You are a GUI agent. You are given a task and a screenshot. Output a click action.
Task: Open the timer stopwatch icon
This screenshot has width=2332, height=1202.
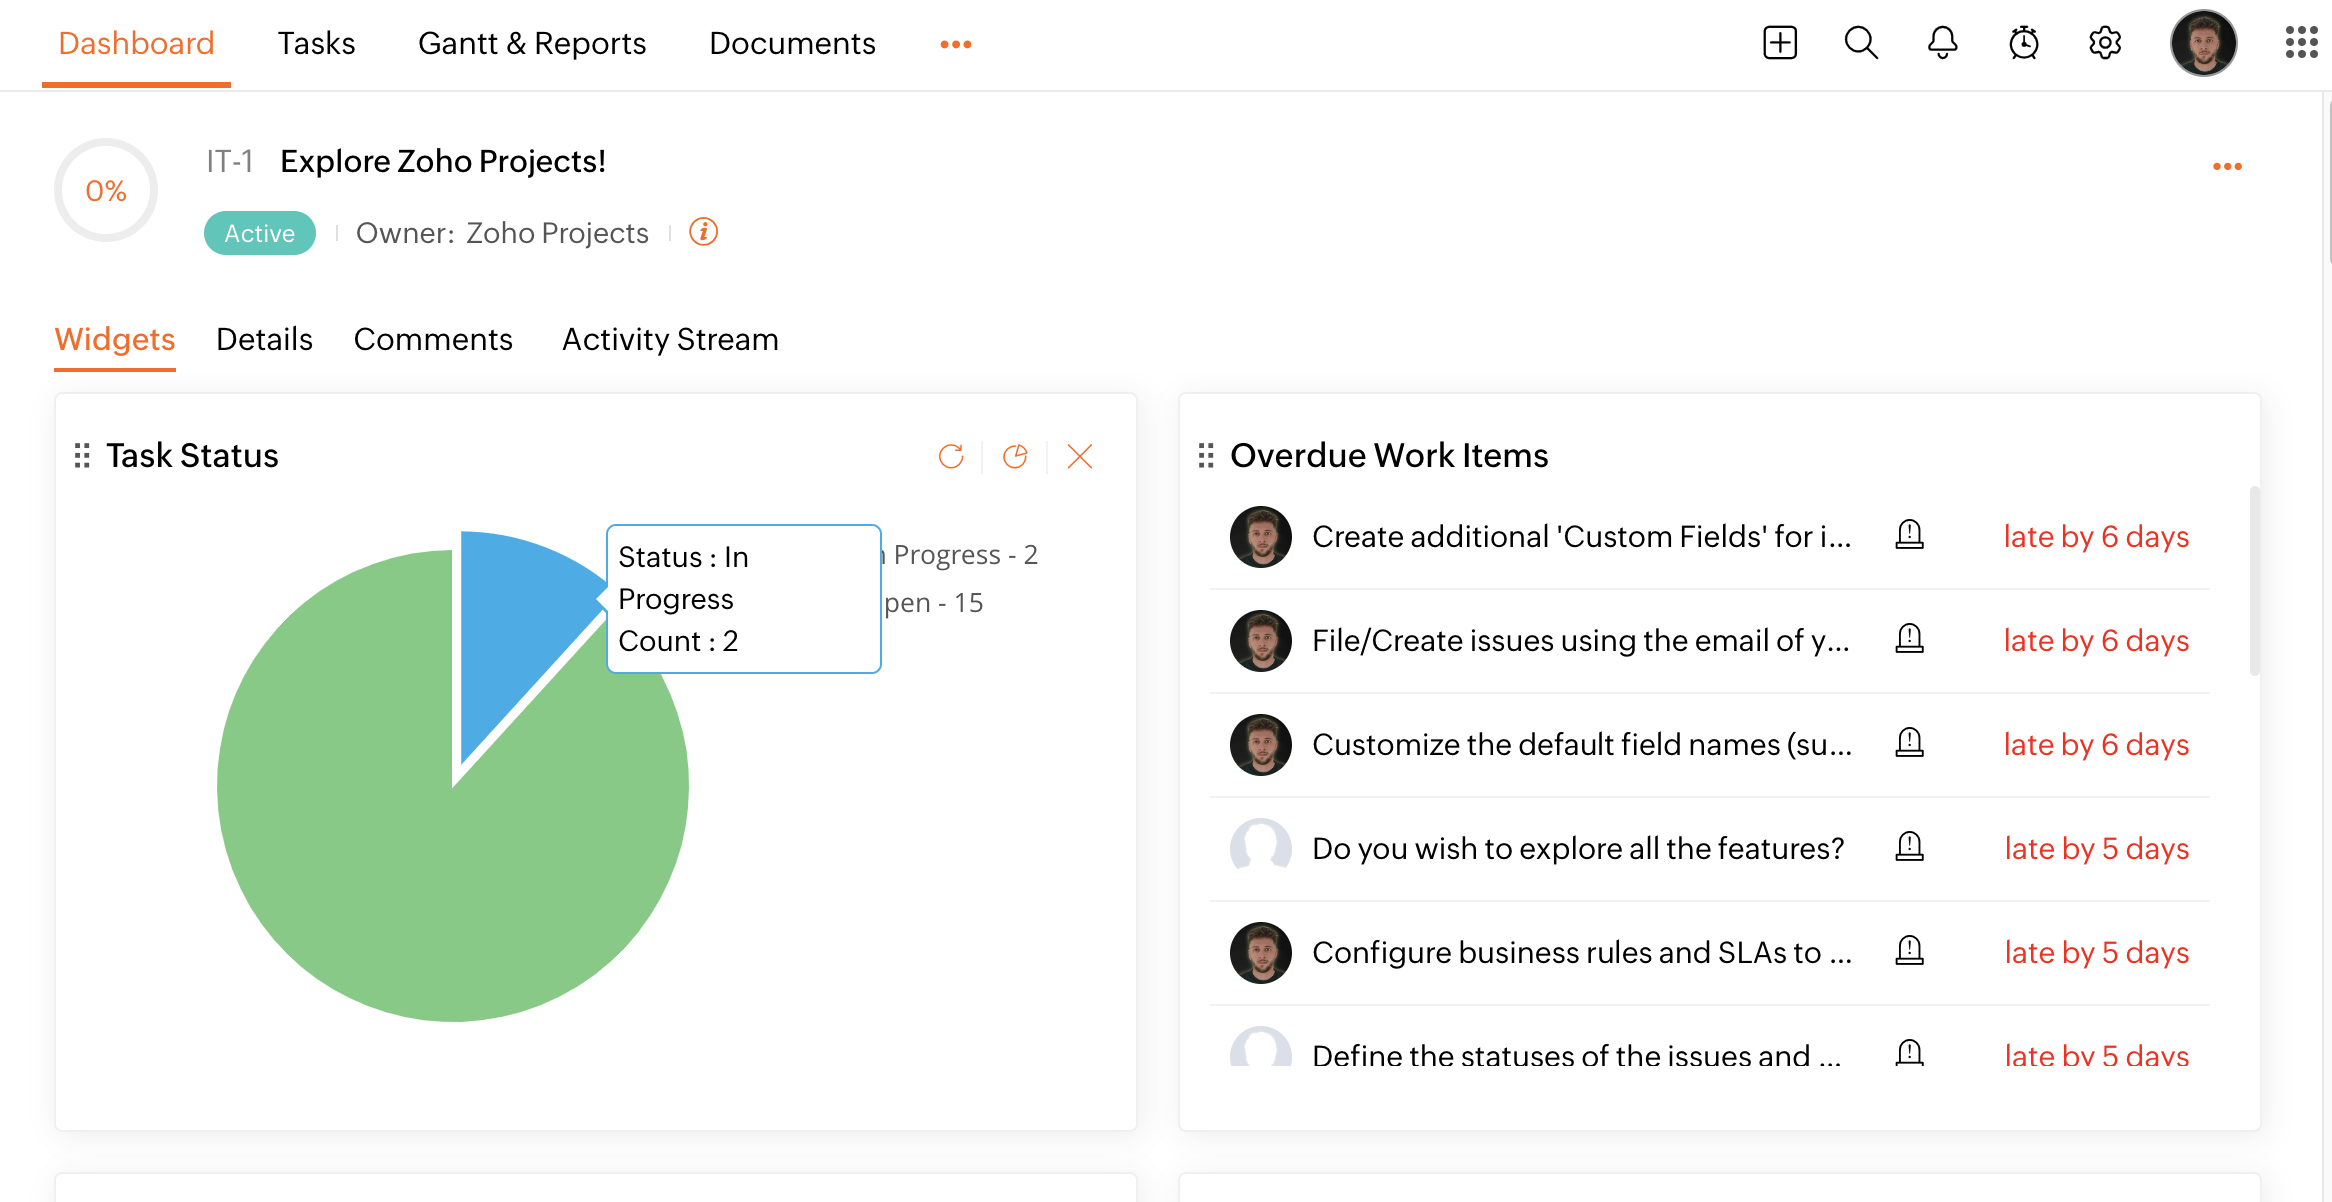pyautogui.click(x=2024, y=43)
